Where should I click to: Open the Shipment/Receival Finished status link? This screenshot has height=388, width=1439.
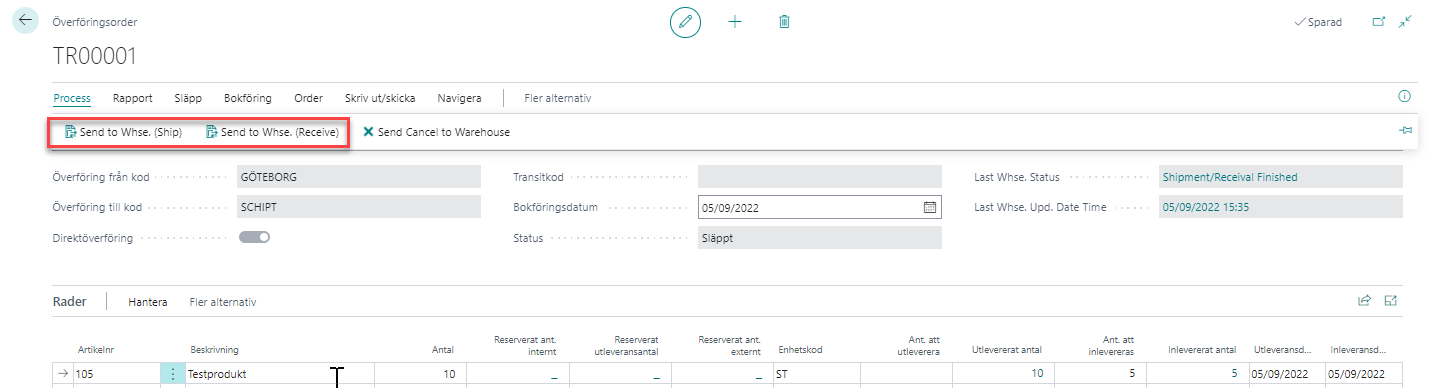[1230, 177]
